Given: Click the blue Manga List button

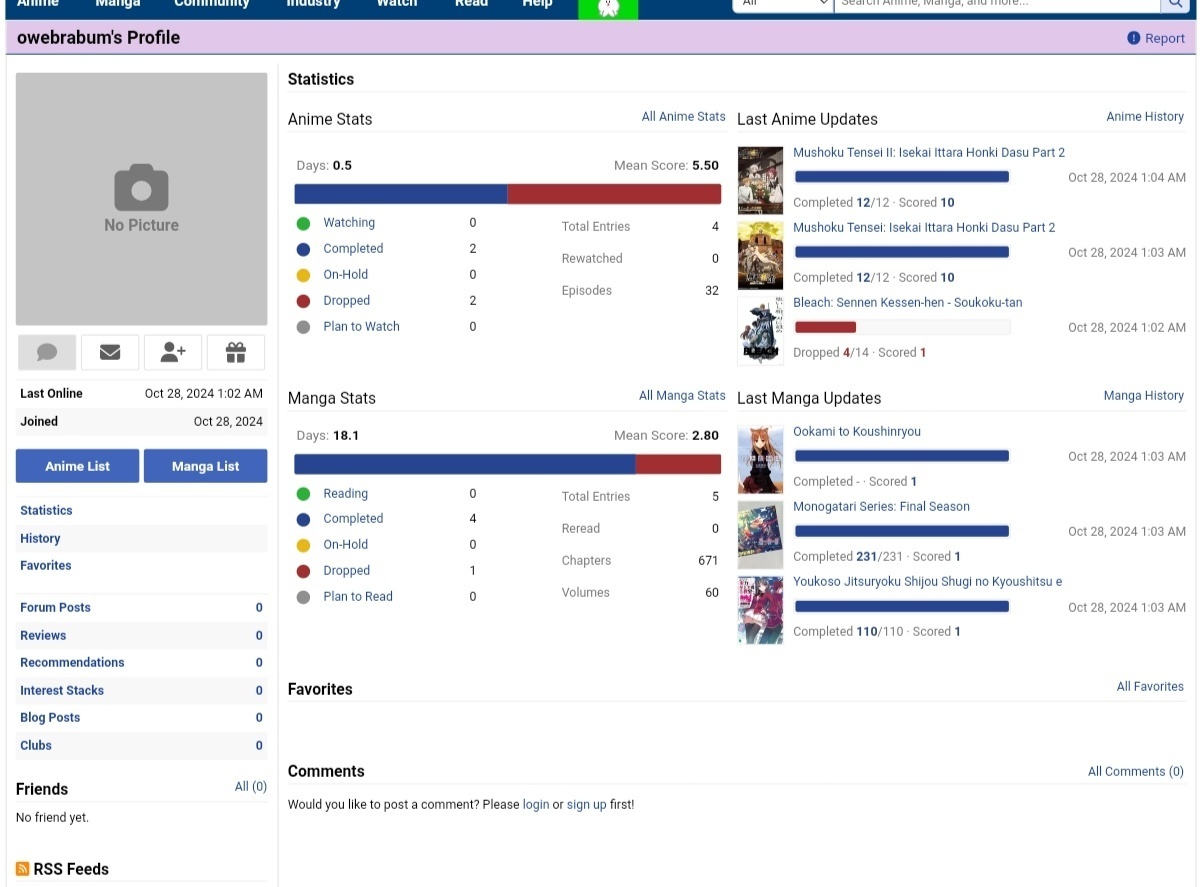Looking at the screenshot, I should tap(205, 466).
